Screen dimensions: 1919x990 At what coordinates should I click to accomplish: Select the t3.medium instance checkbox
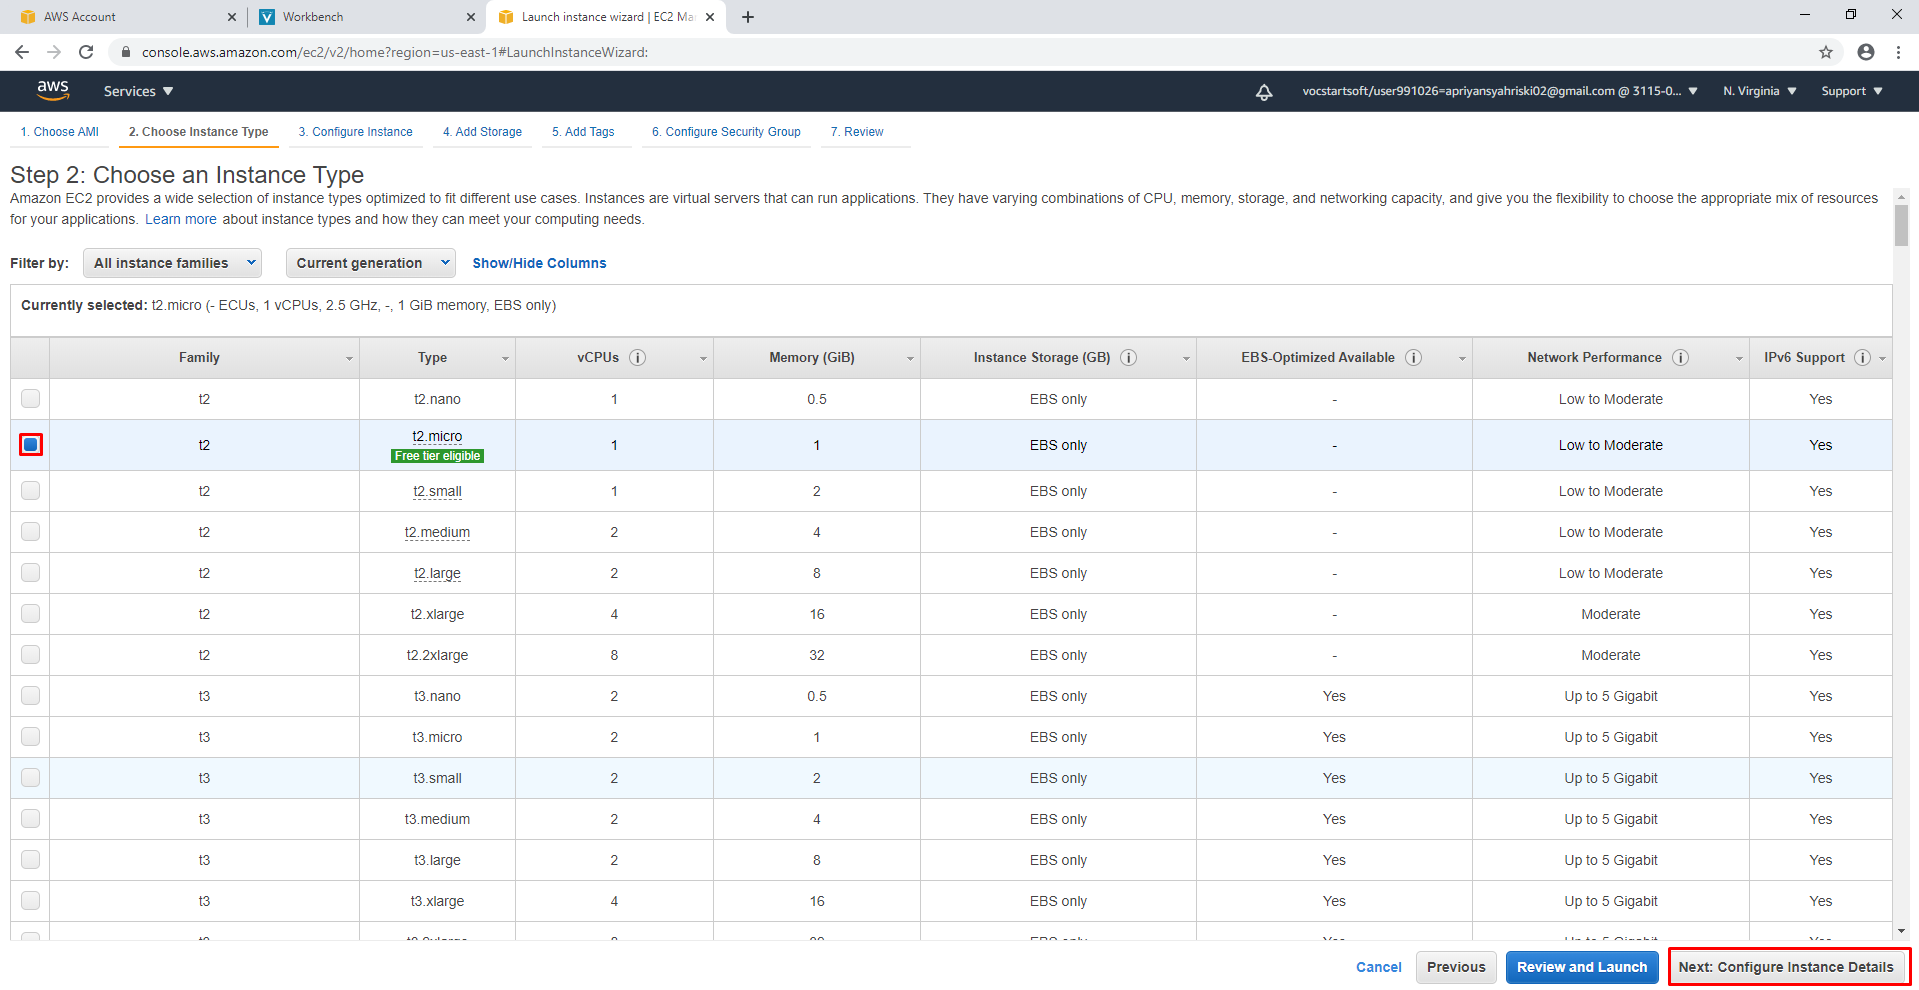pyautogui.click(x=31, y=819)
